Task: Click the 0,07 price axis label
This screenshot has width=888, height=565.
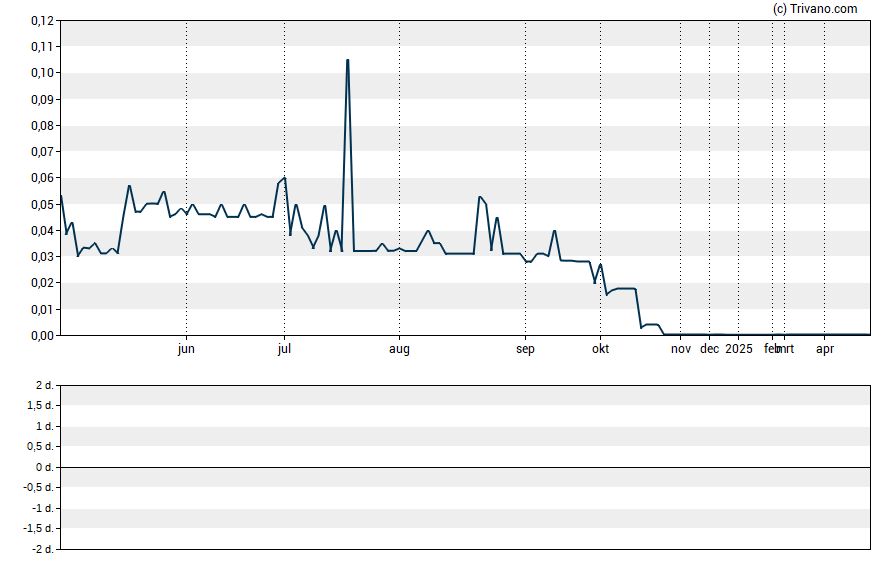Action: coord(42,152)
